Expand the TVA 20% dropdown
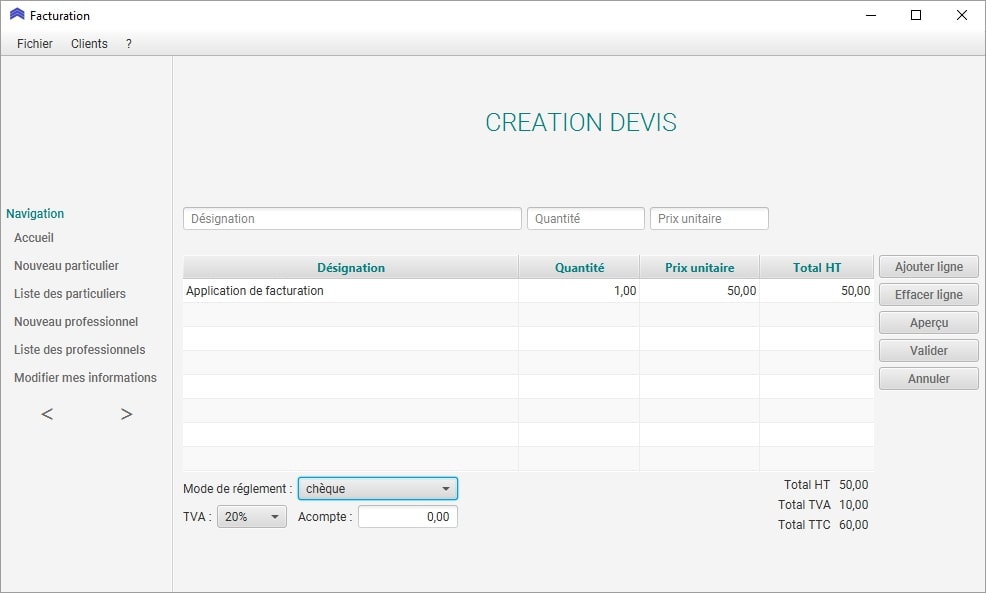 251,517
